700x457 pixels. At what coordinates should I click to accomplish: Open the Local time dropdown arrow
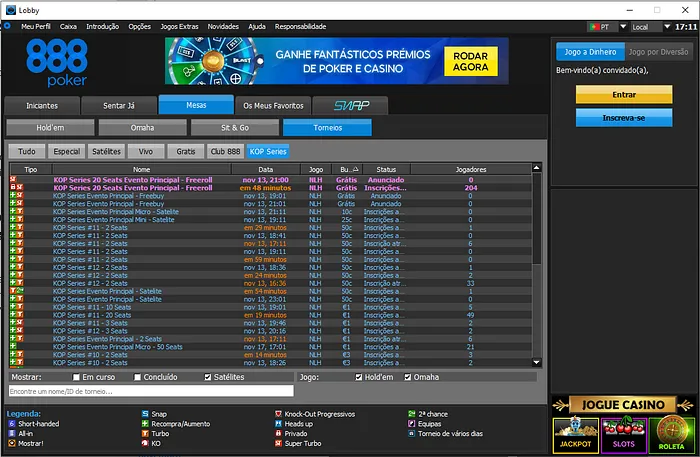click(667, 27)
